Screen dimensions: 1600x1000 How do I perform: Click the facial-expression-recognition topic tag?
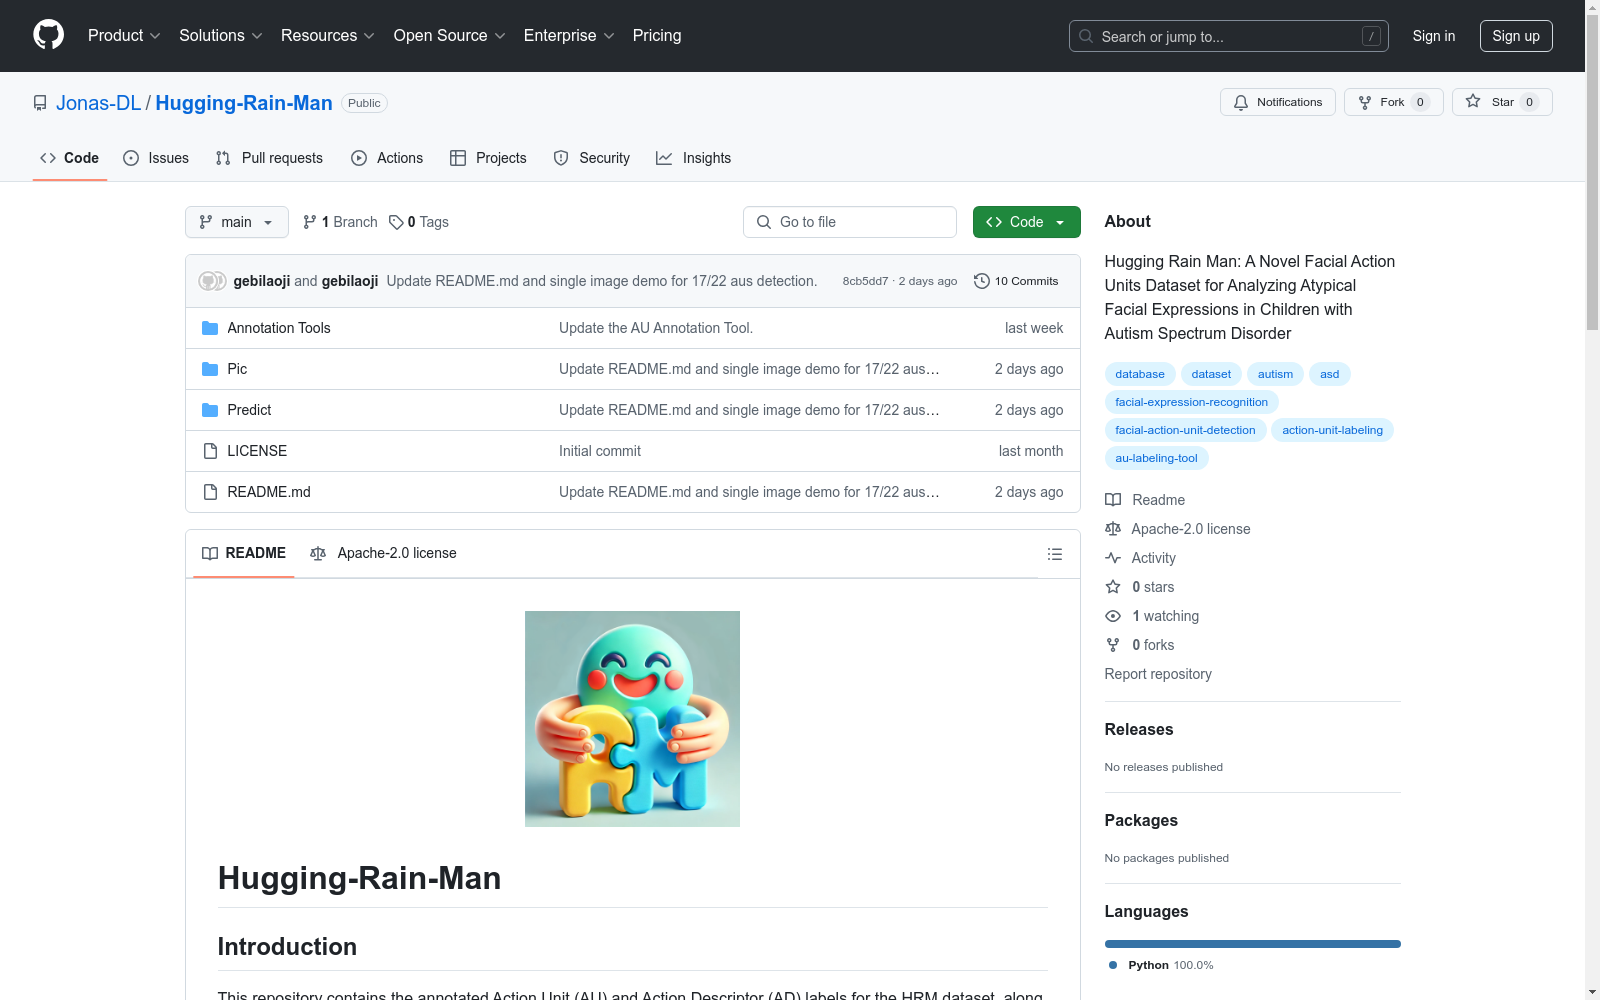1191,402
